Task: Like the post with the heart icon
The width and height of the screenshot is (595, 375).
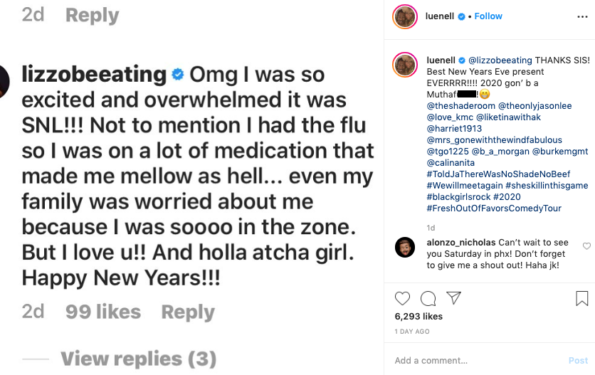Action: coord(402,298)
